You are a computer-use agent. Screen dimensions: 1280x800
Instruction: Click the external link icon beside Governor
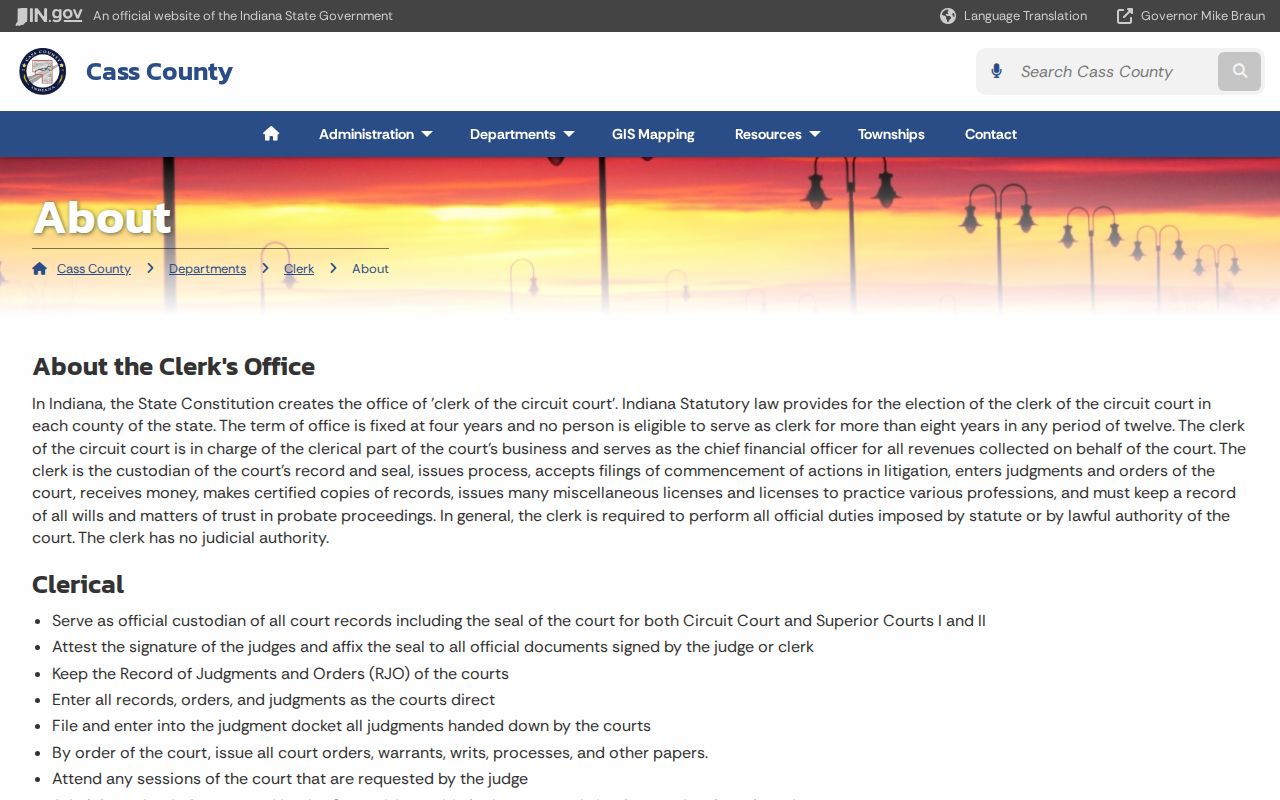tap(1125, 16)
